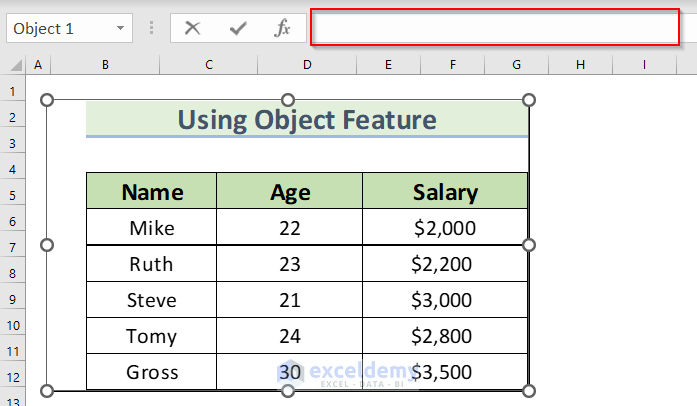Screen dimensions: 697x406
Task: Click Mike's age value 22
Action: (289, 227)
